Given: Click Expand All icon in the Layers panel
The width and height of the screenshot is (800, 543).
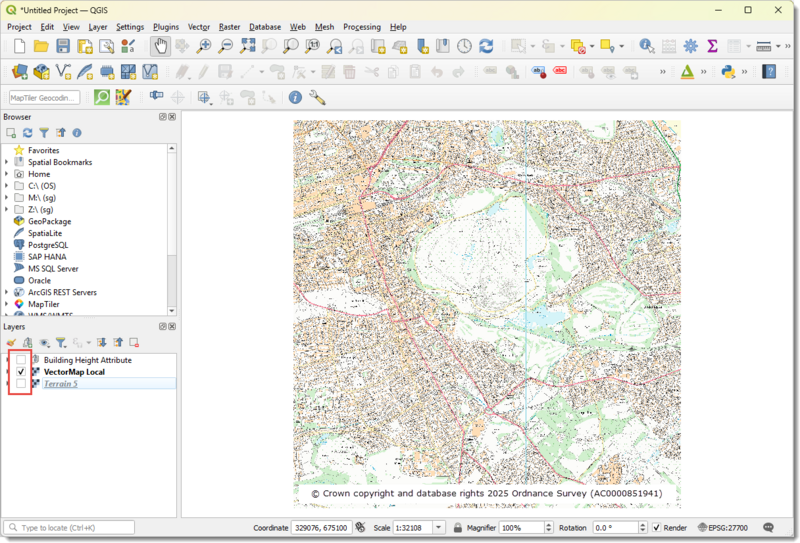Looking at the screenshot, I should [102, 342].
